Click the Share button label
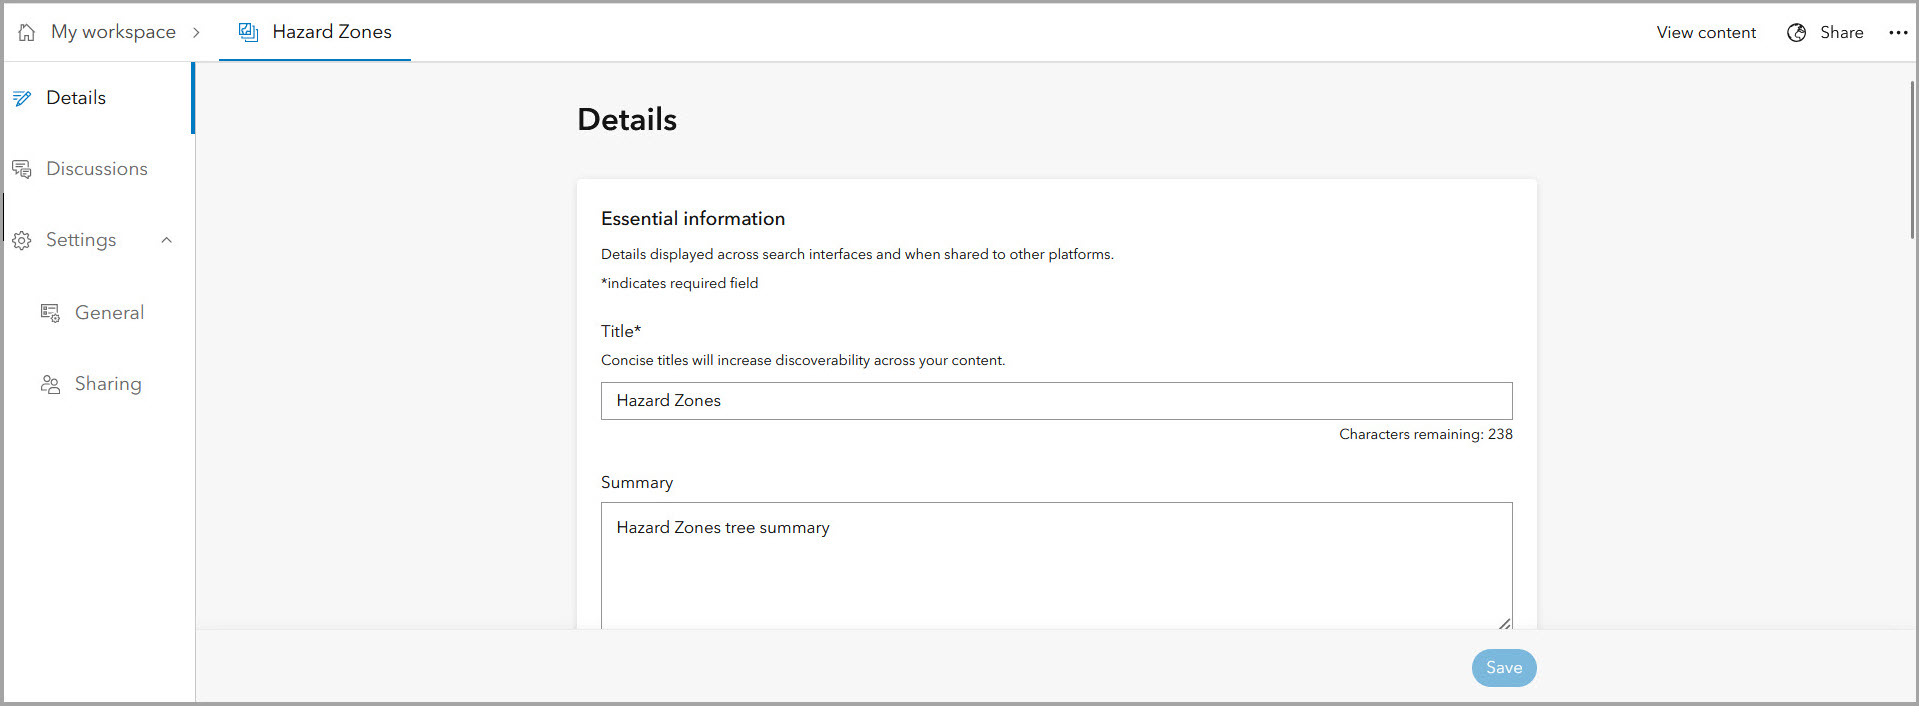The width and height of the screenshot is (1919, 706). (1841, 33)
